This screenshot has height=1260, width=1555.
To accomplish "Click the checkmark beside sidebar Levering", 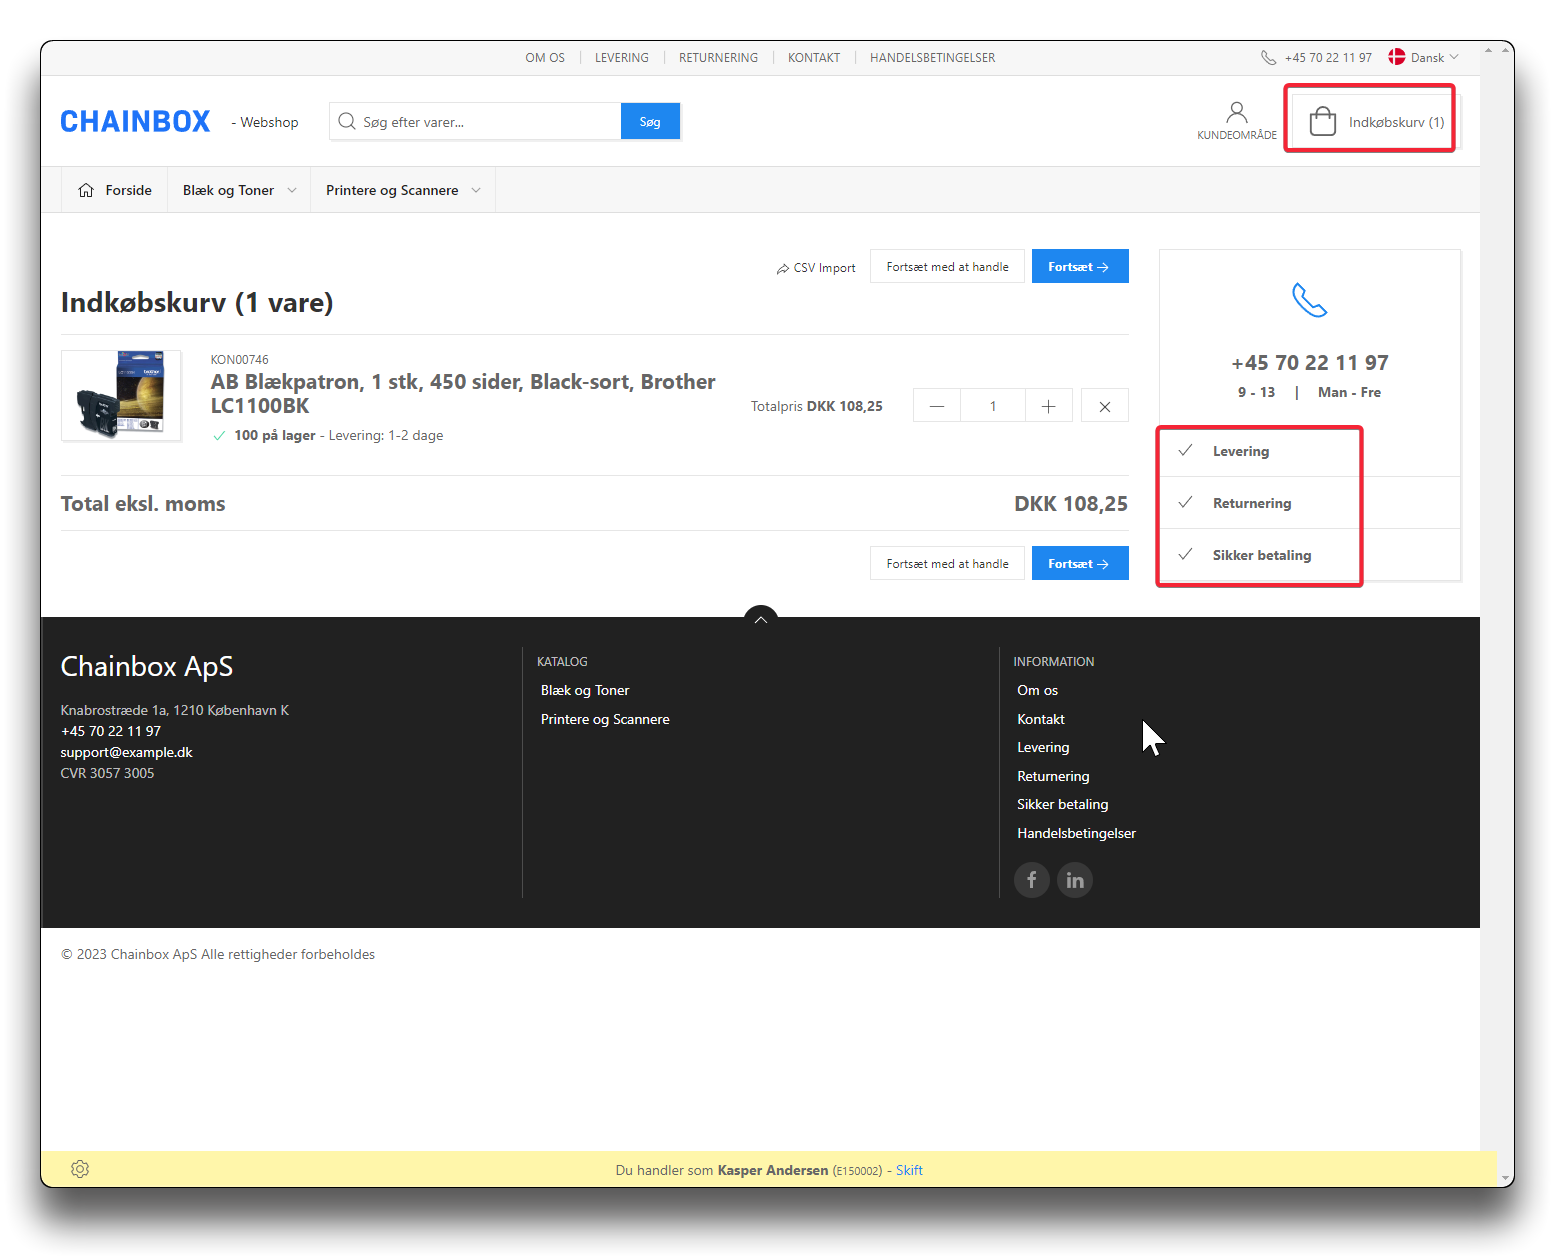I will (x=1185, y=450).
